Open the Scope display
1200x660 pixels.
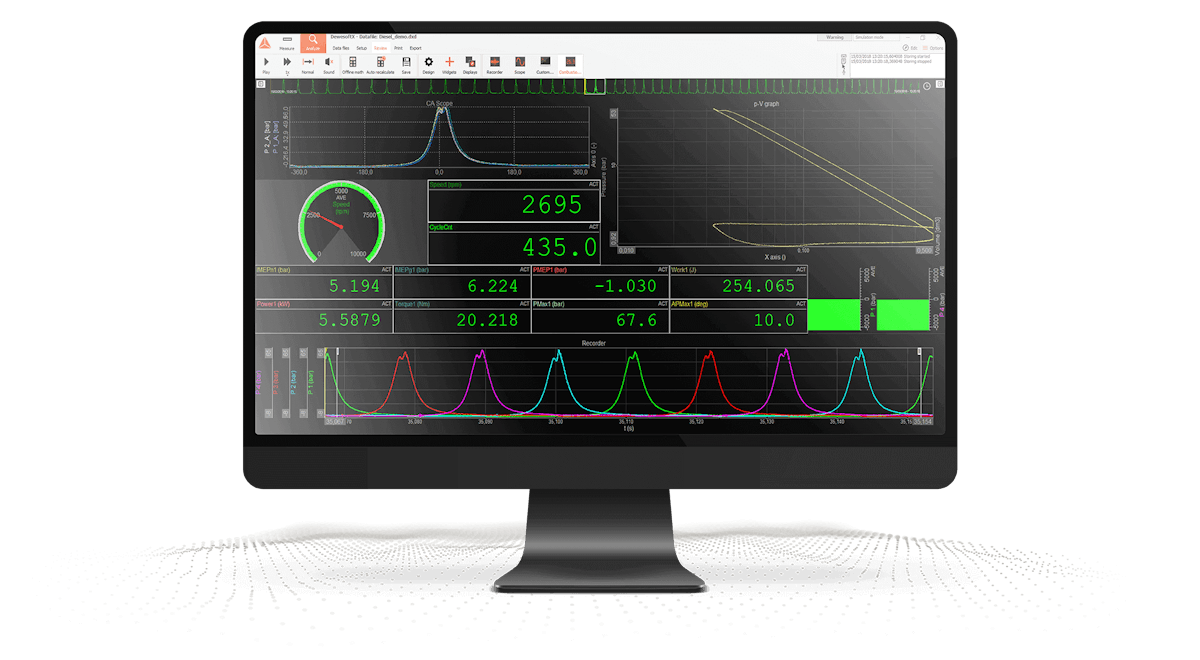[x=520, y=65]
